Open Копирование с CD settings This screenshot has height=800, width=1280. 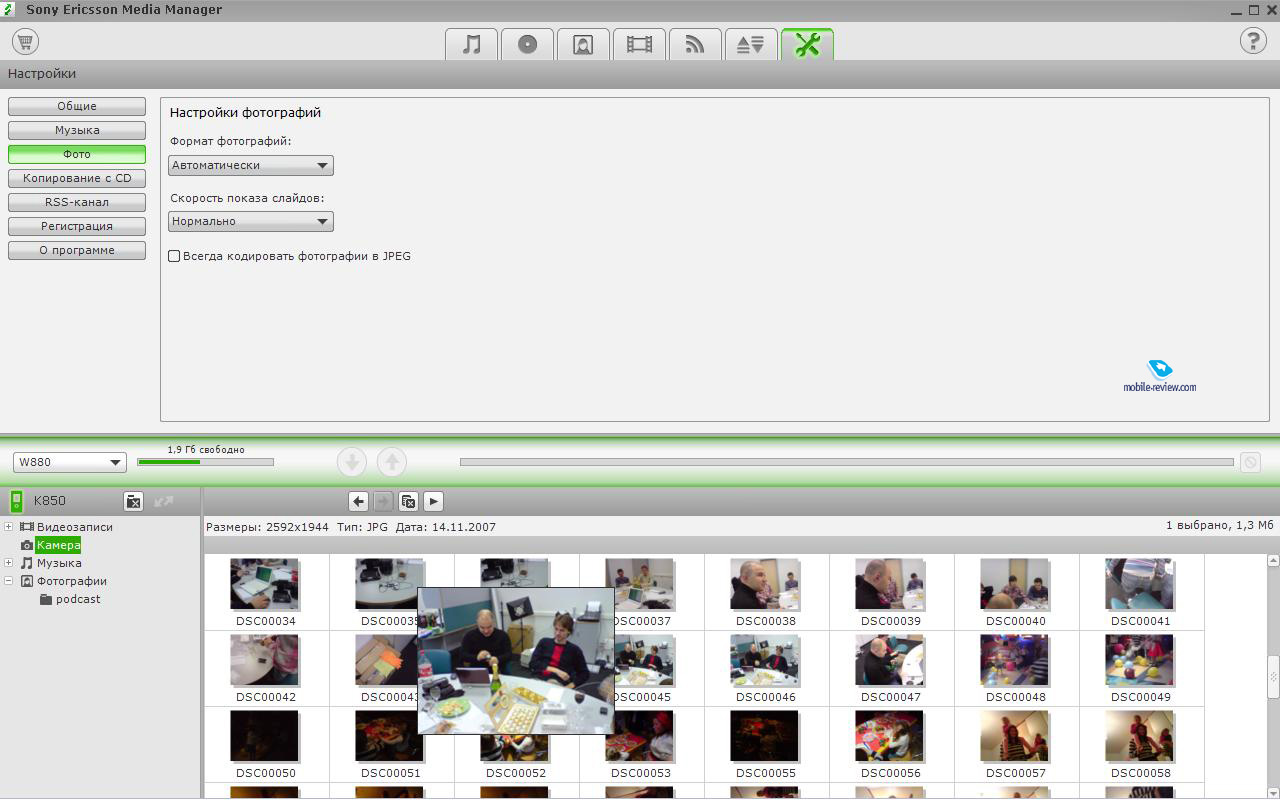[77, 178]
